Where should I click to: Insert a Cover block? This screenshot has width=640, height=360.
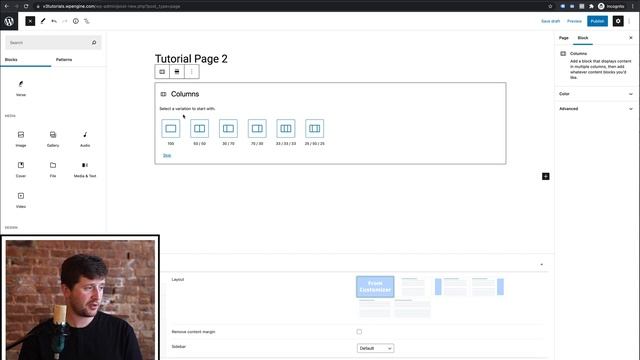21,169
